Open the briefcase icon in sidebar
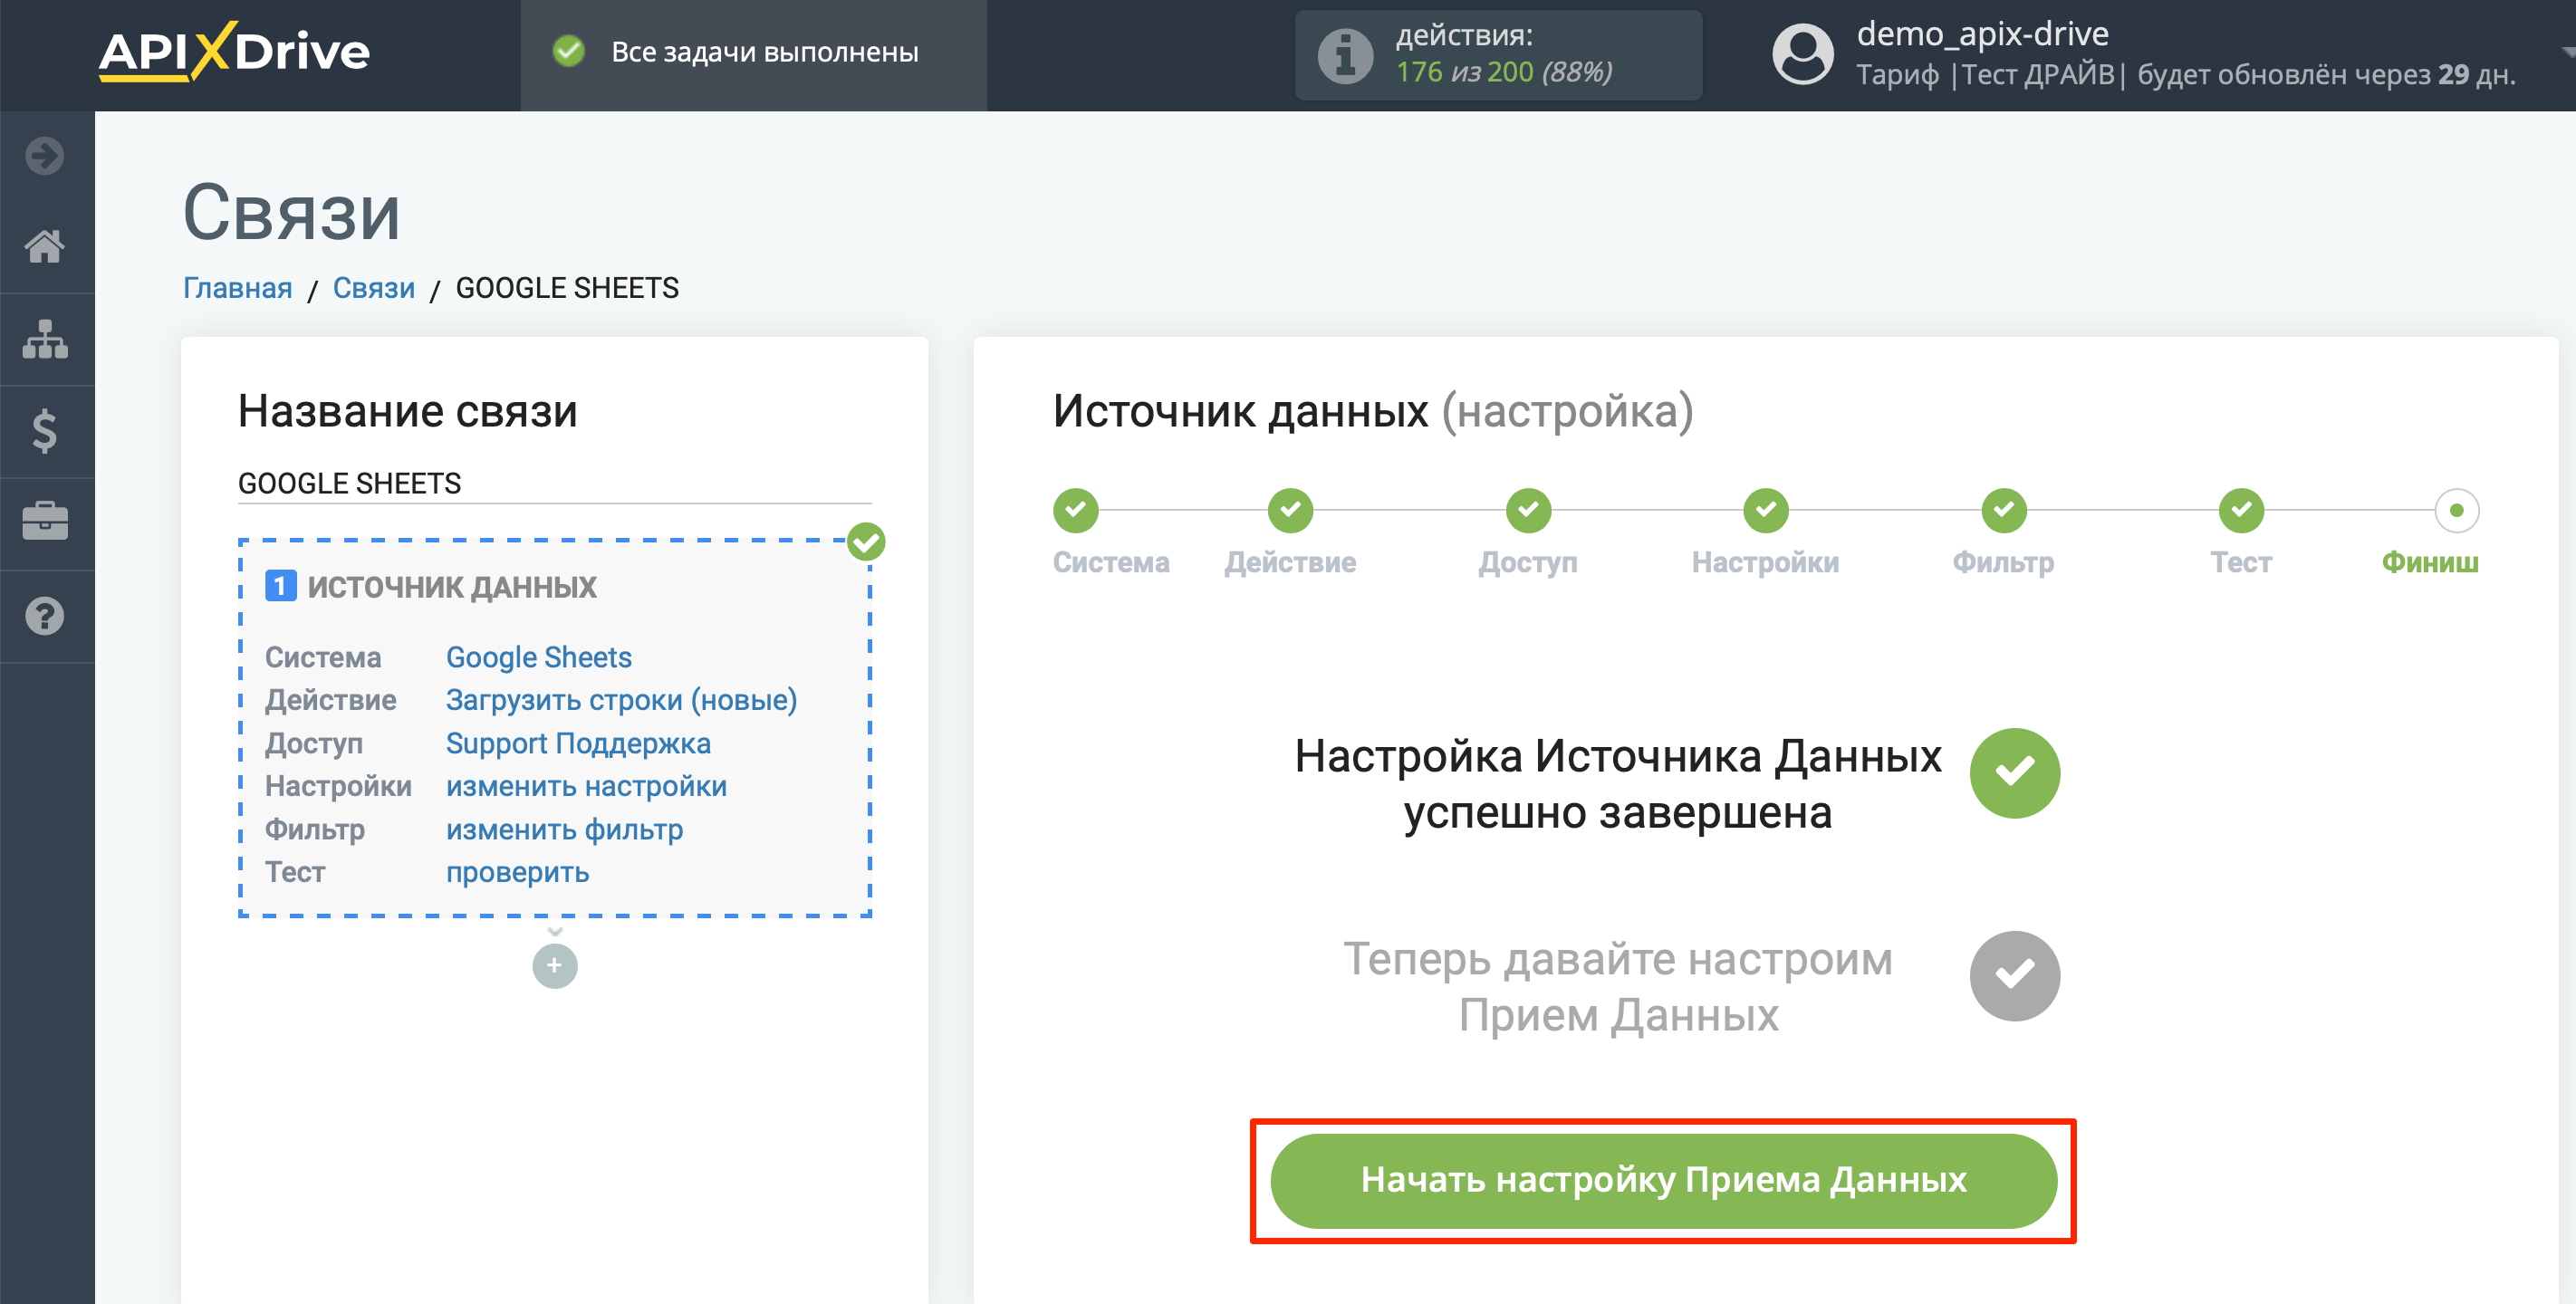Screen dimensions: 2576x1304 click(45, 522)
